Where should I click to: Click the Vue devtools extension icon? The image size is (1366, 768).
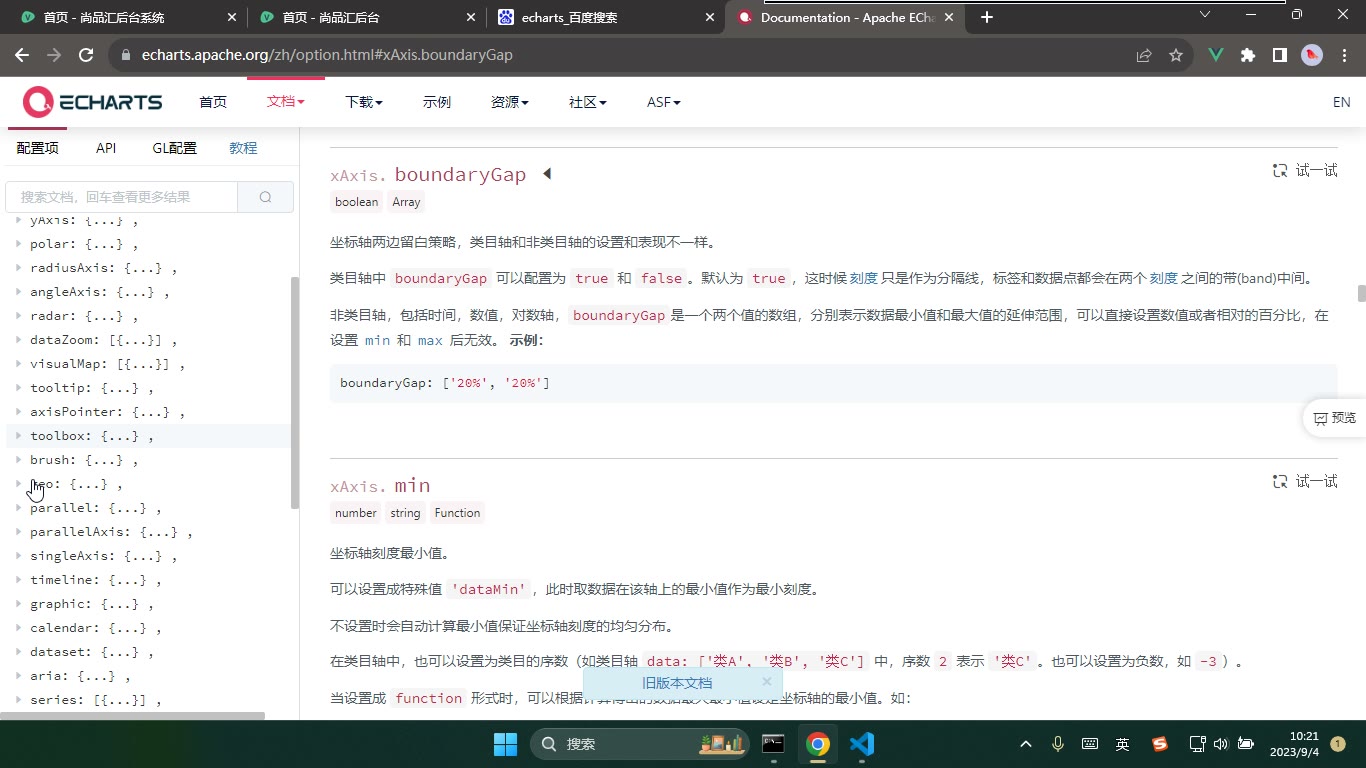[x=1216, y=55]
